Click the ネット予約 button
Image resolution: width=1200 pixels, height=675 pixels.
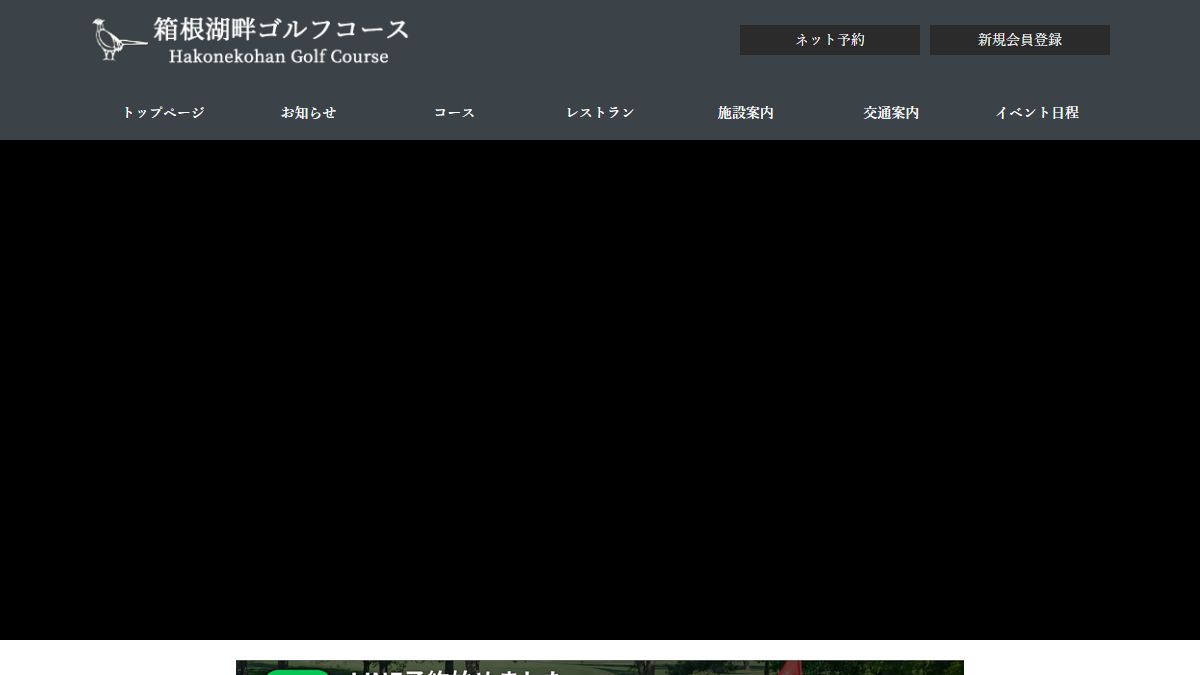click(x=830, y=40)
